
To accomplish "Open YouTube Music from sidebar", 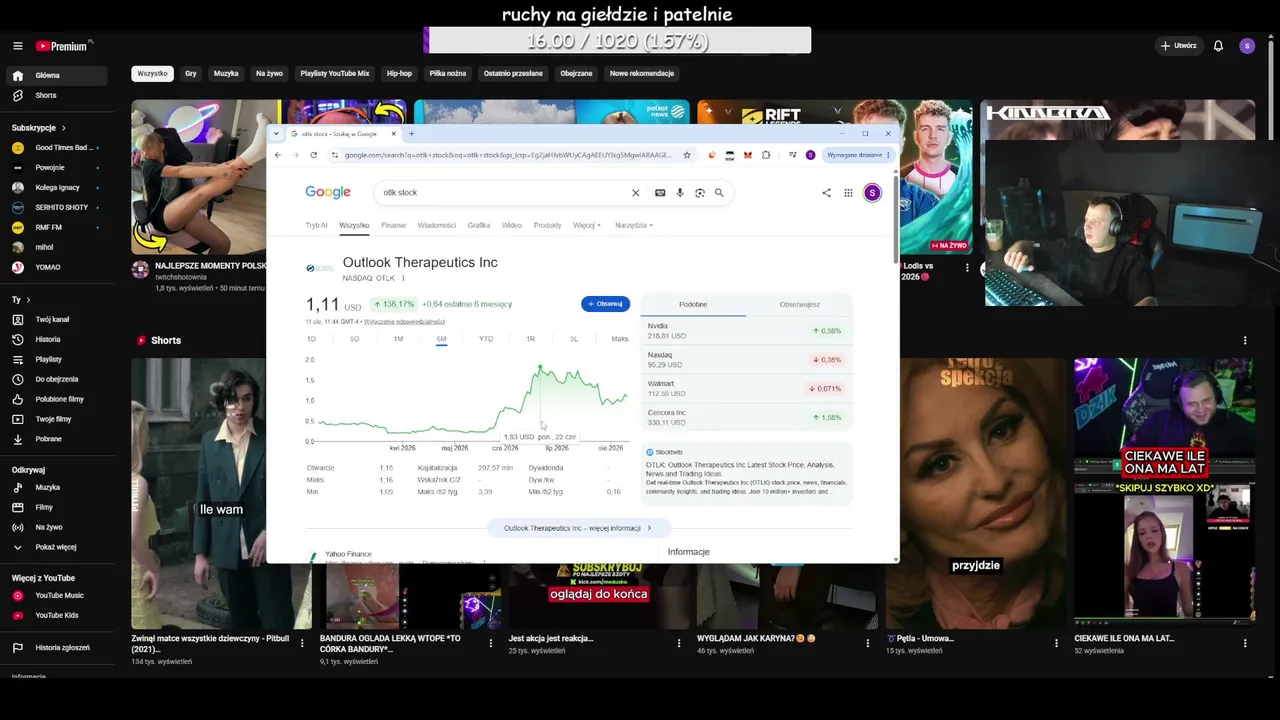I will point(57,596).
